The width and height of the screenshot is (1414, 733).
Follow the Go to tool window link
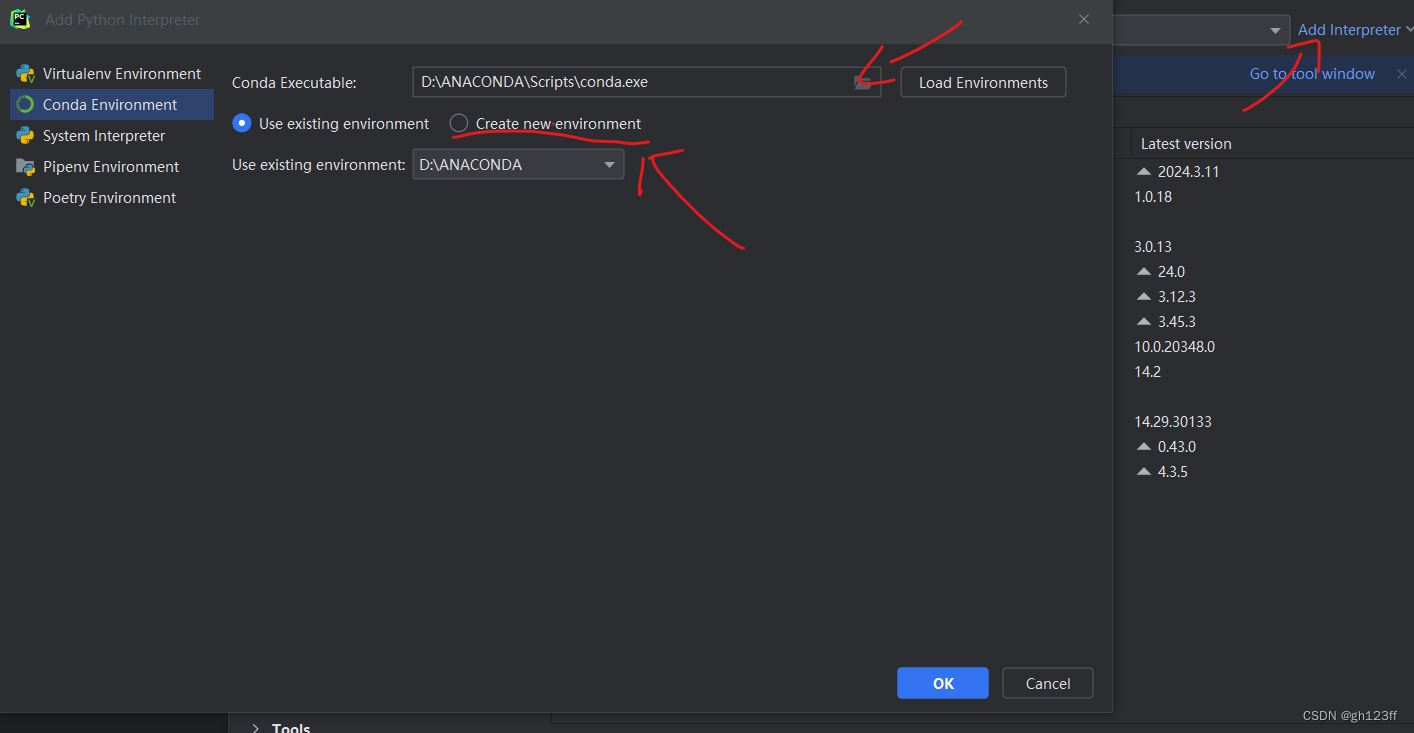tap(1311, 73)
